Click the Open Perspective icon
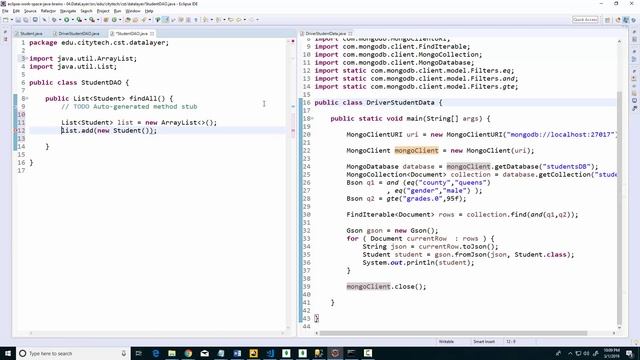 pyautogui.click(x=608, y=20)
